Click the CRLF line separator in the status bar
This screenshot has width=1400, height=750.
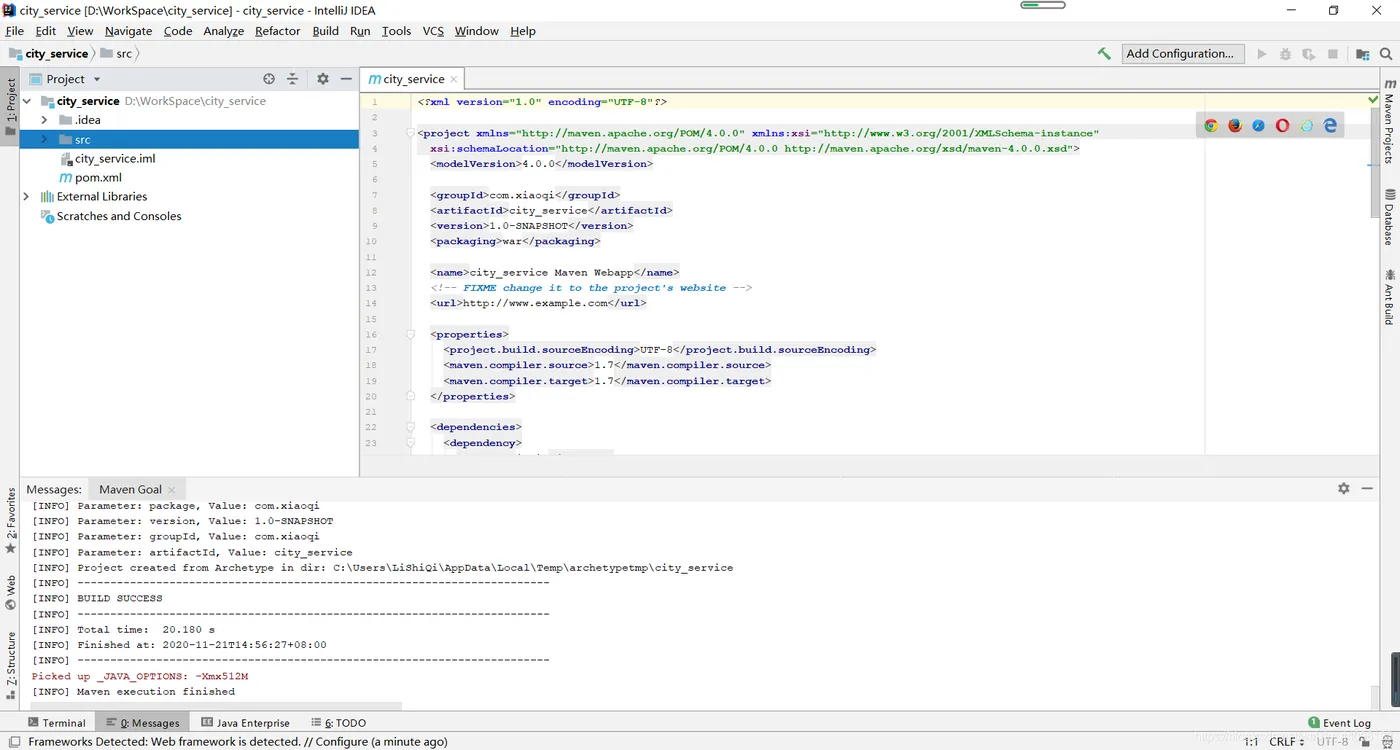[x=1286, y=742]
